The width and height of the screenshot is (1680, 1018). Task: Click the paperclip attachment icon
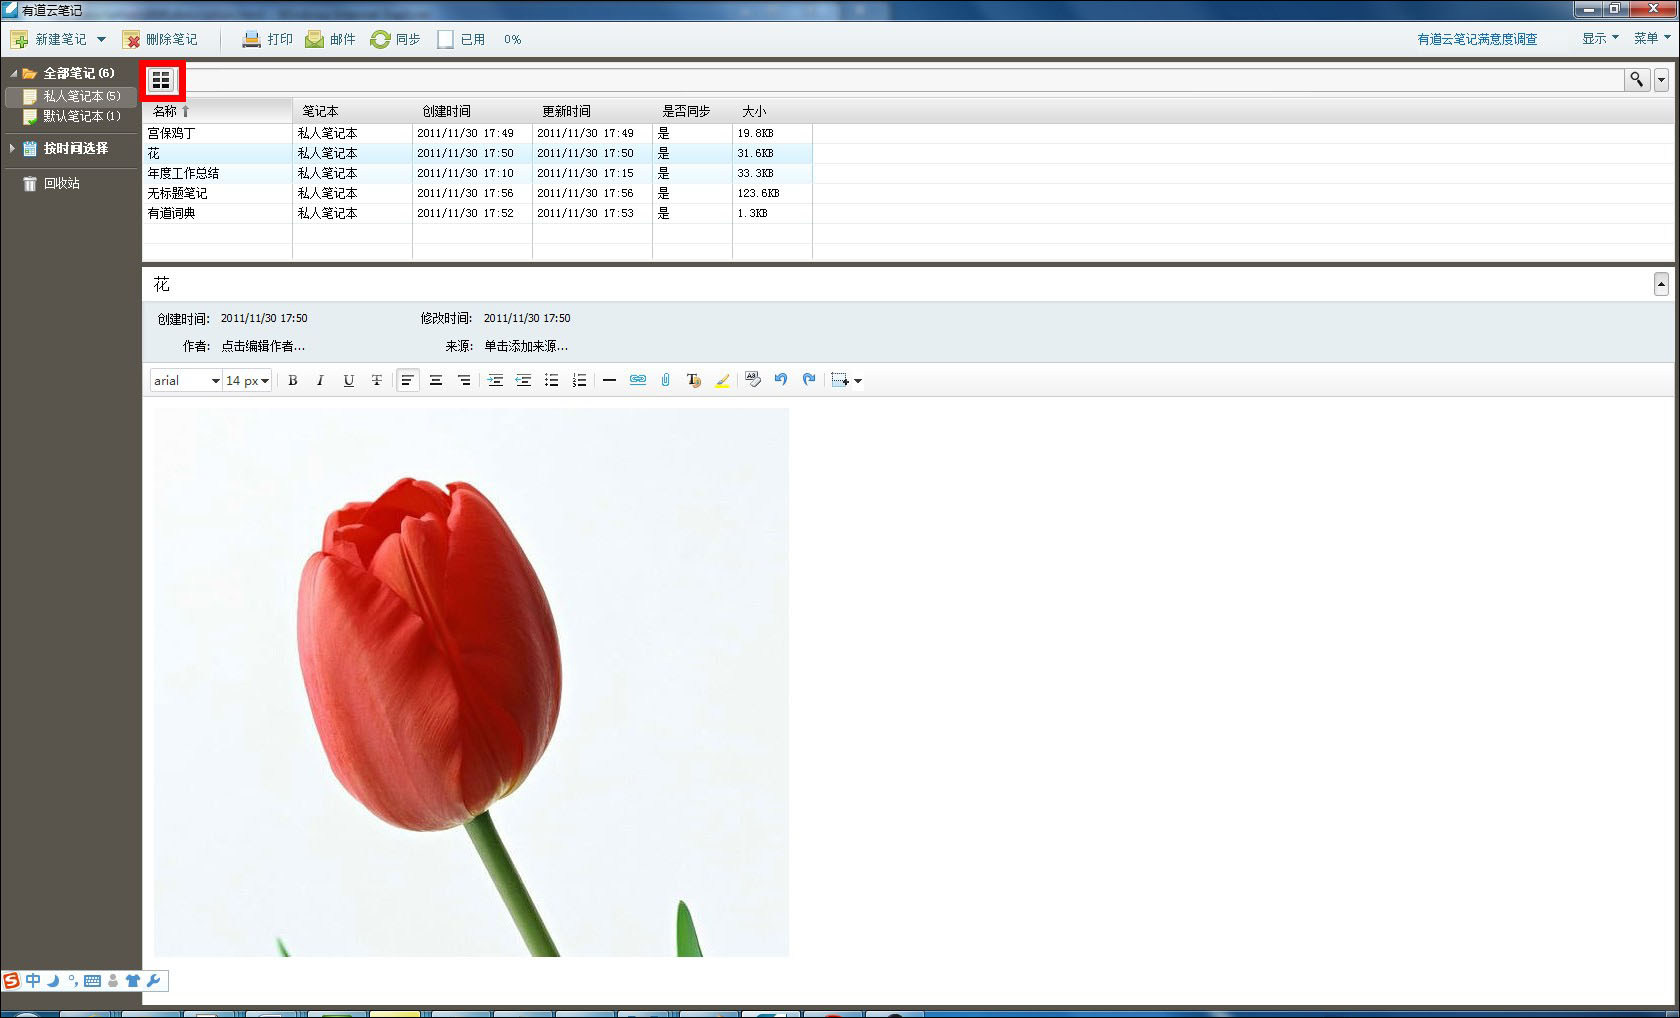coord(665,380)
